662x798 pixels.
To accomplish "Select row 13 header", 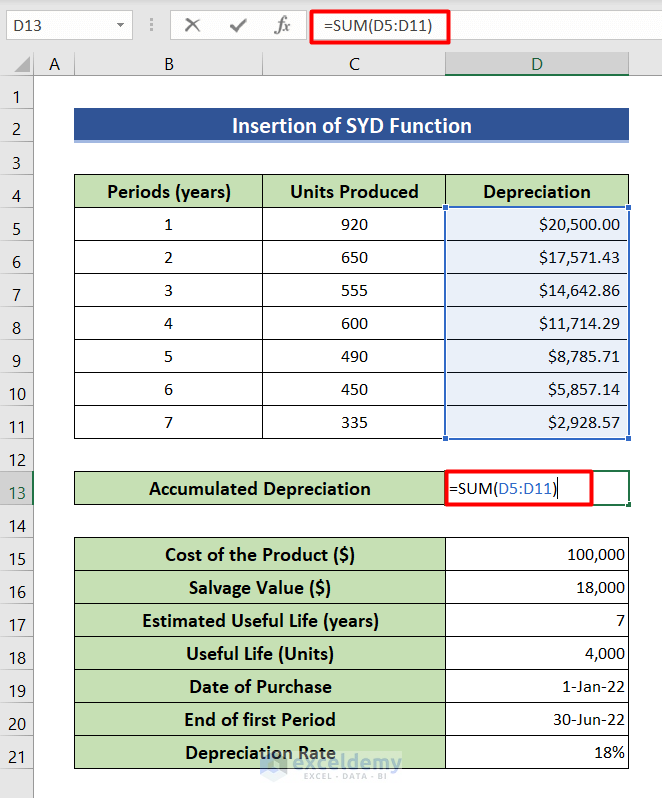I will tap(17, 490).
